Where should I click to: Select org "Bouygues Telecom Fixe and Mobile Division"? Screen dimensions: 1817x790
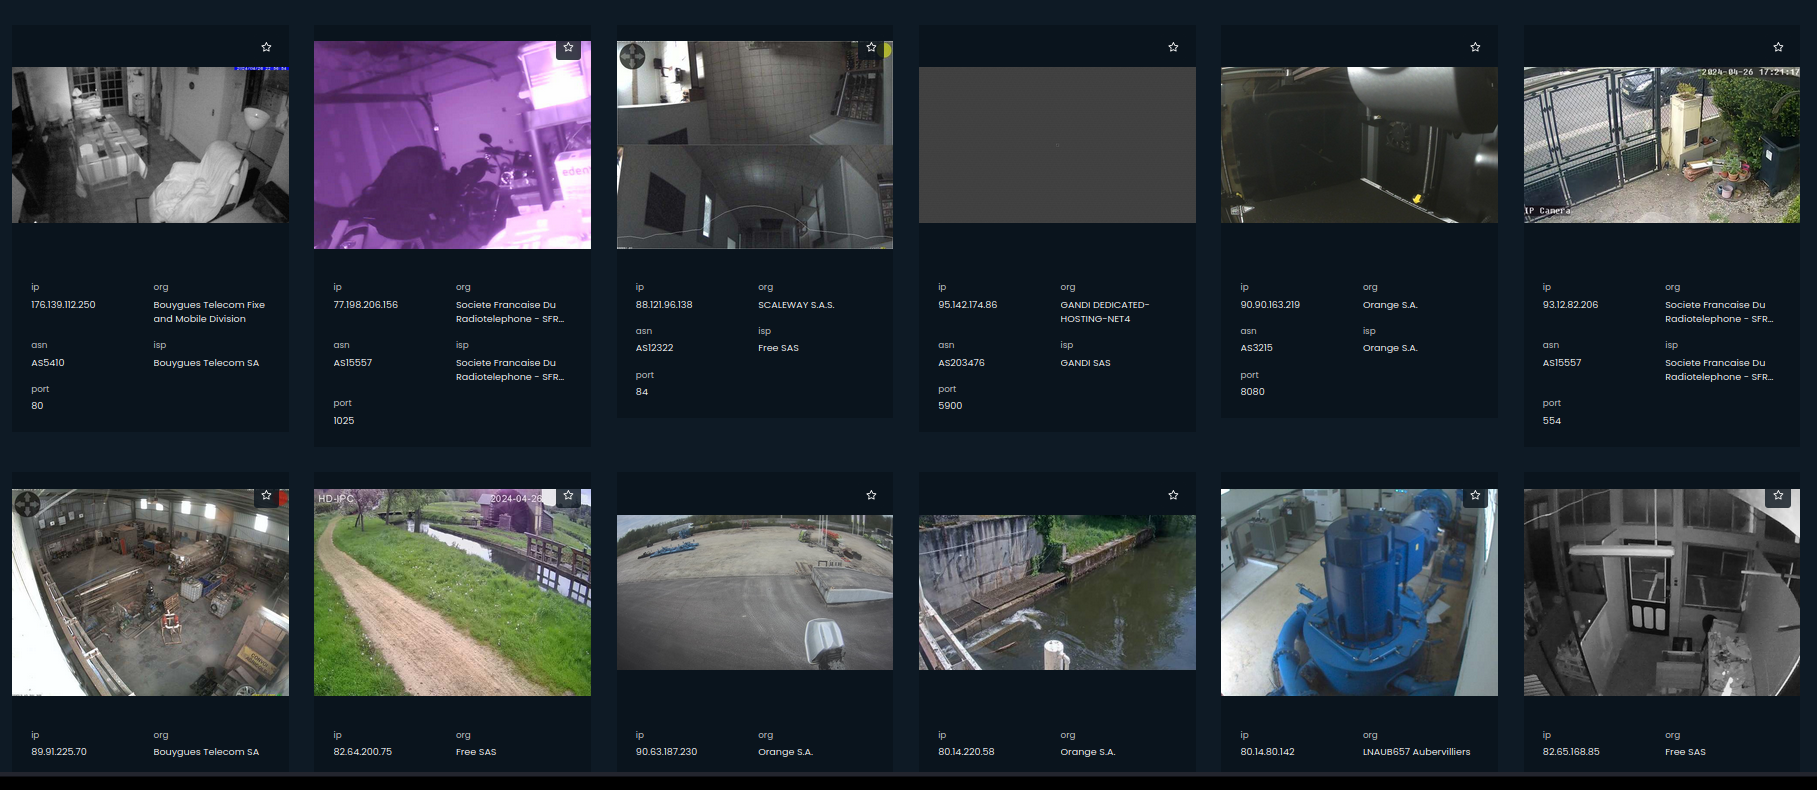209,312
